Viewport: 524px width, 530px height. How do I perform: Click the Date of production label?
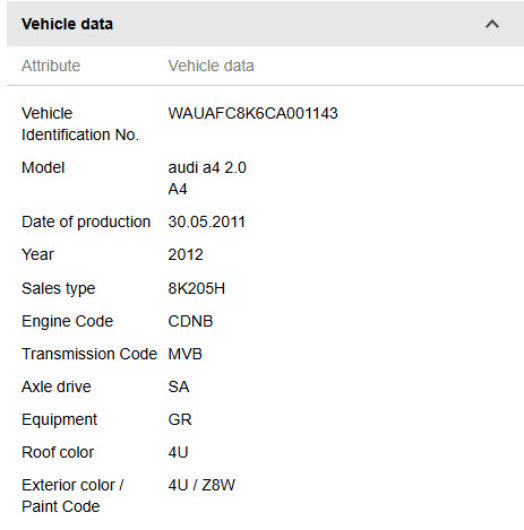(86, 222)
